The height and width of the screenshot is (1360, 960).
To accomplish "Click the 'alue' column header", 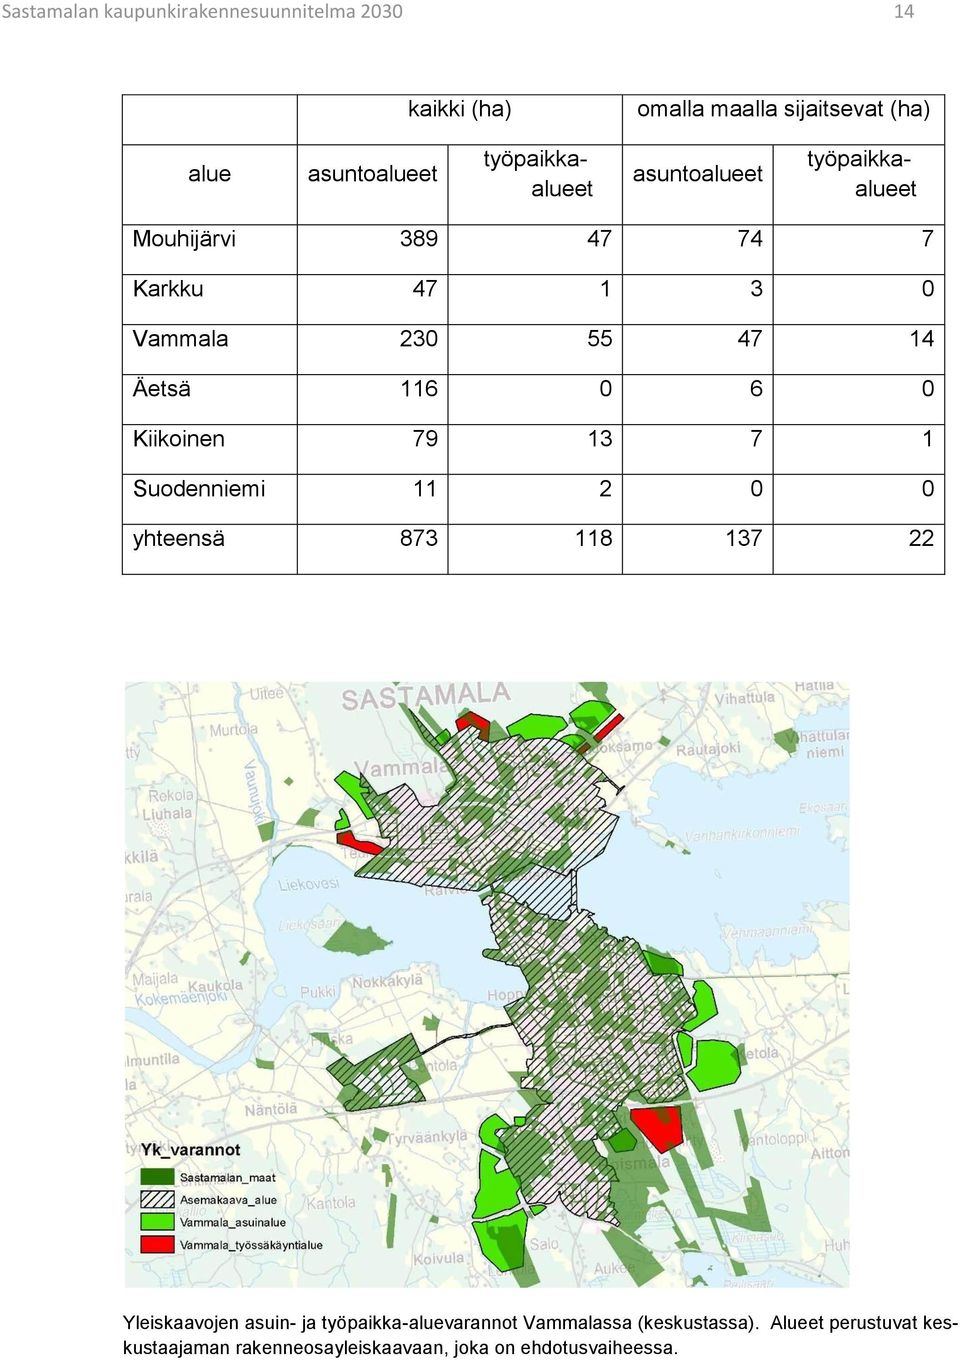I will (x=210, y=174).
